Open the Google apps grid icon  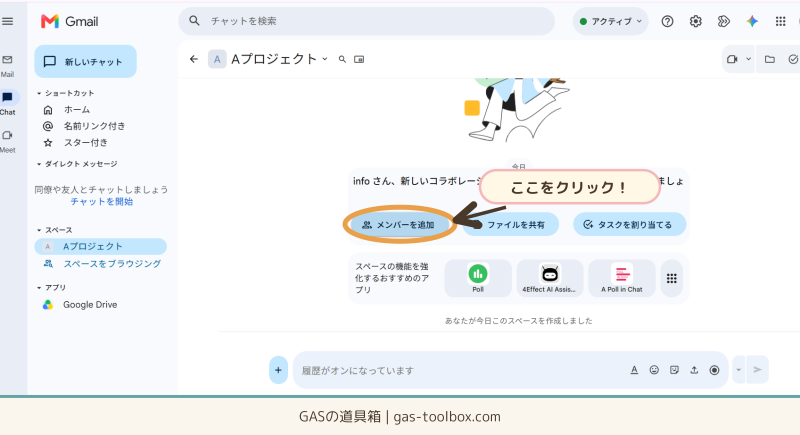(781, 21)
